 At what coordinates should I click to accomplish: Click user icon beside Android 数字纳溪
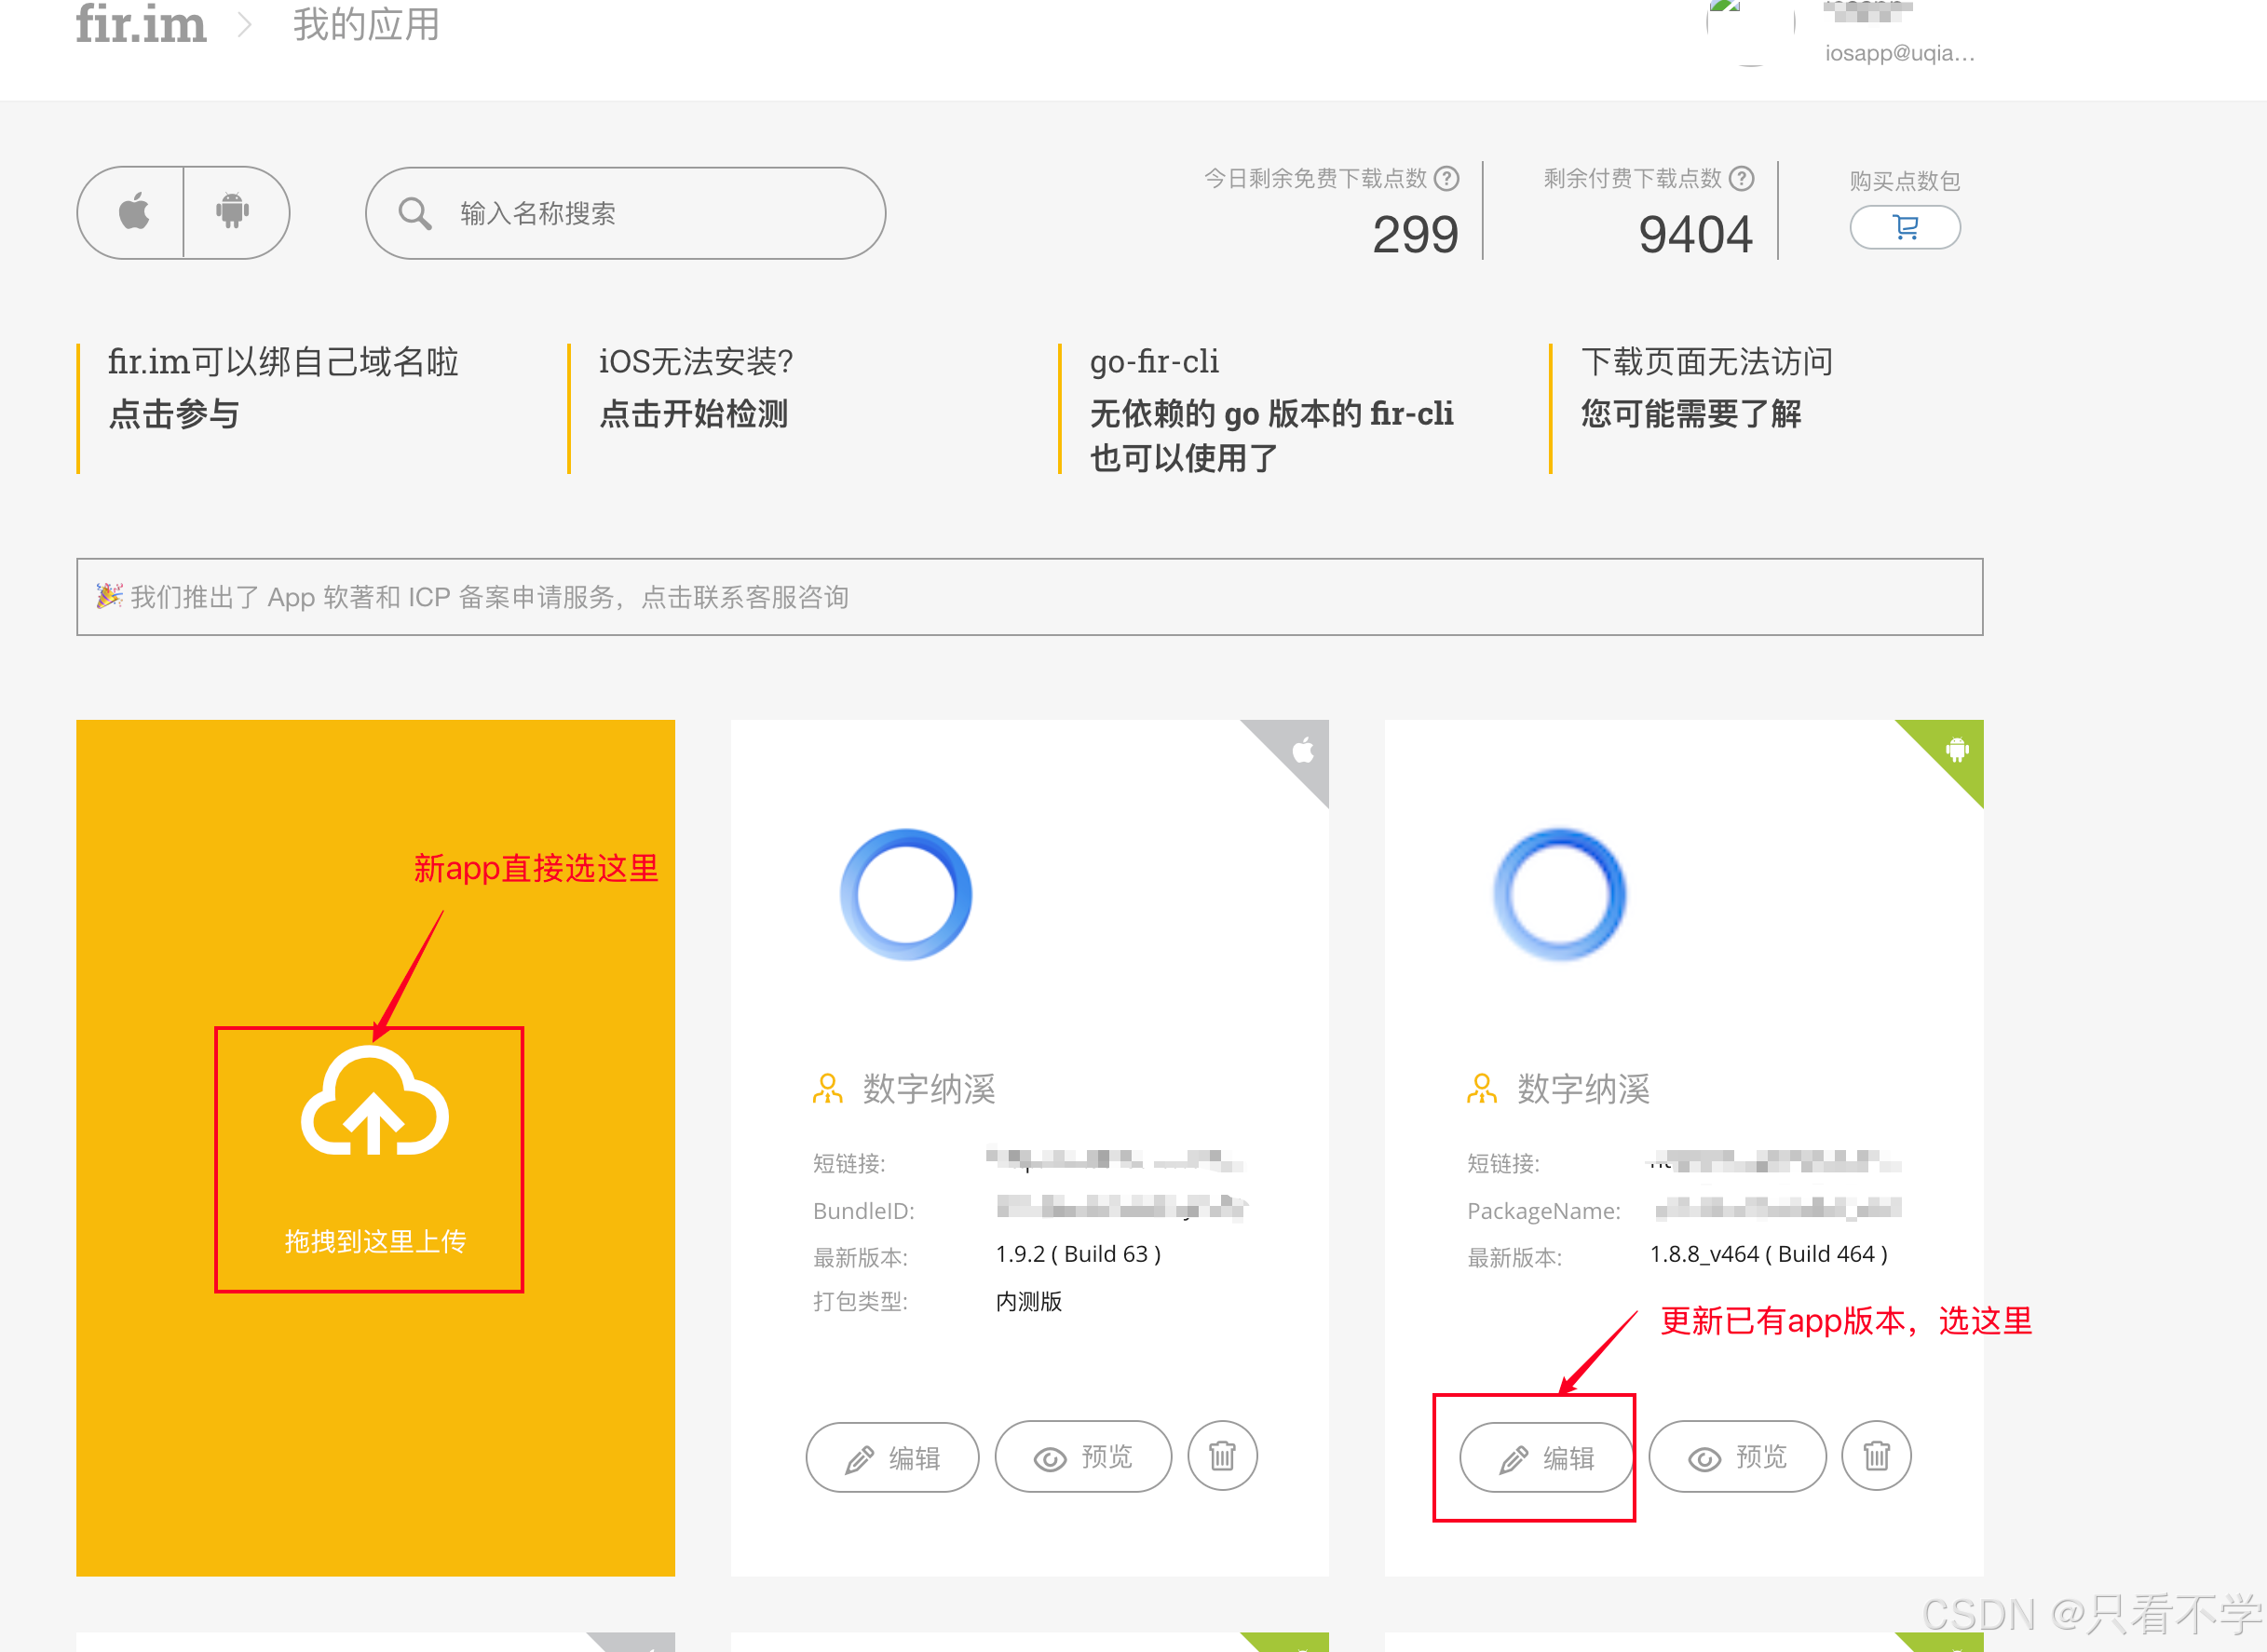(1481, 1089)
